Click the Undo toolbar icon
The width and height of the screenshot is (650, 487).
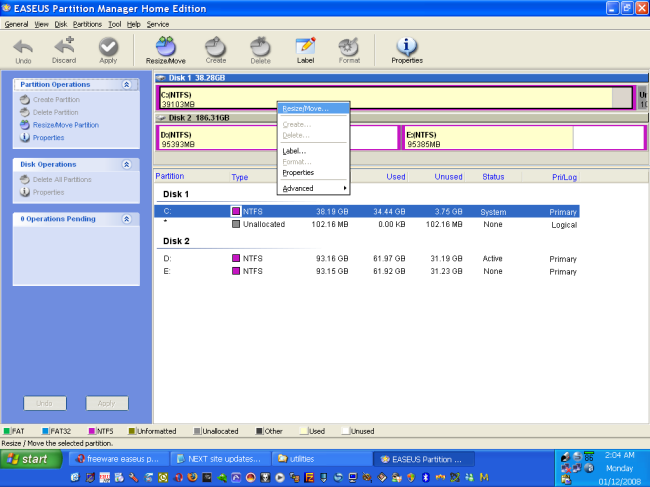23,51
